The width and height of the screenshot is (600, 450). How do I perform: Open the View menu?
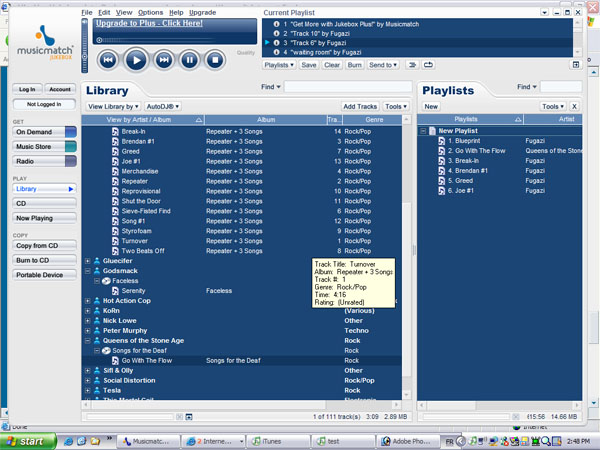coord(124,12)
